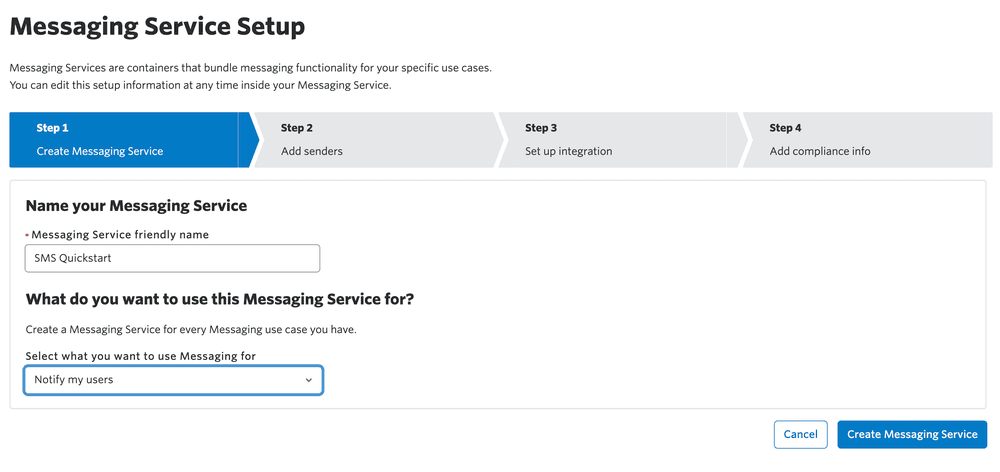The width and height of the screenshot is (1000, 472).
Task: Click the friendly name input field
Action: (172, 259)
